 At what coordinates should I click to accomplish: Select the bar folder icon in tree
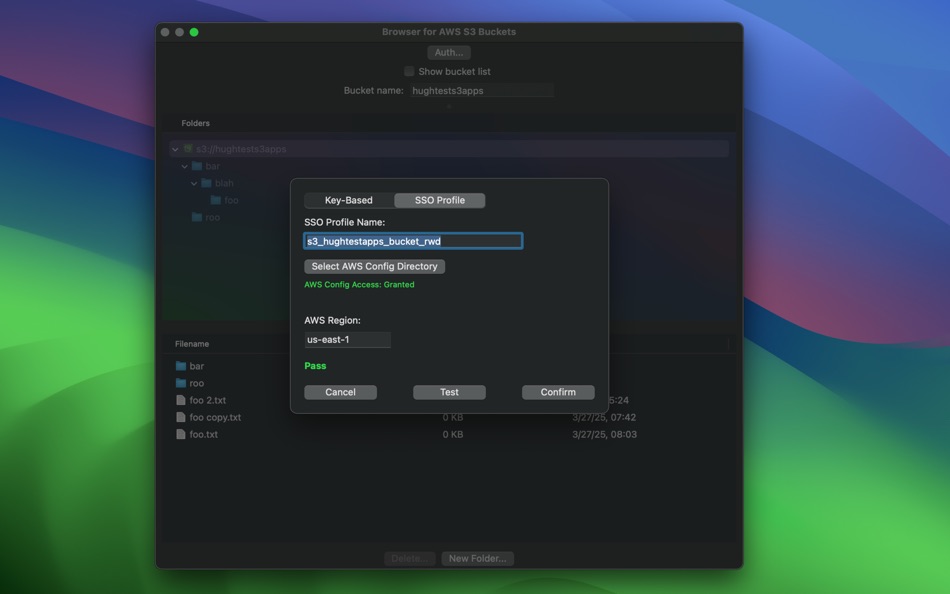(197, 166)
